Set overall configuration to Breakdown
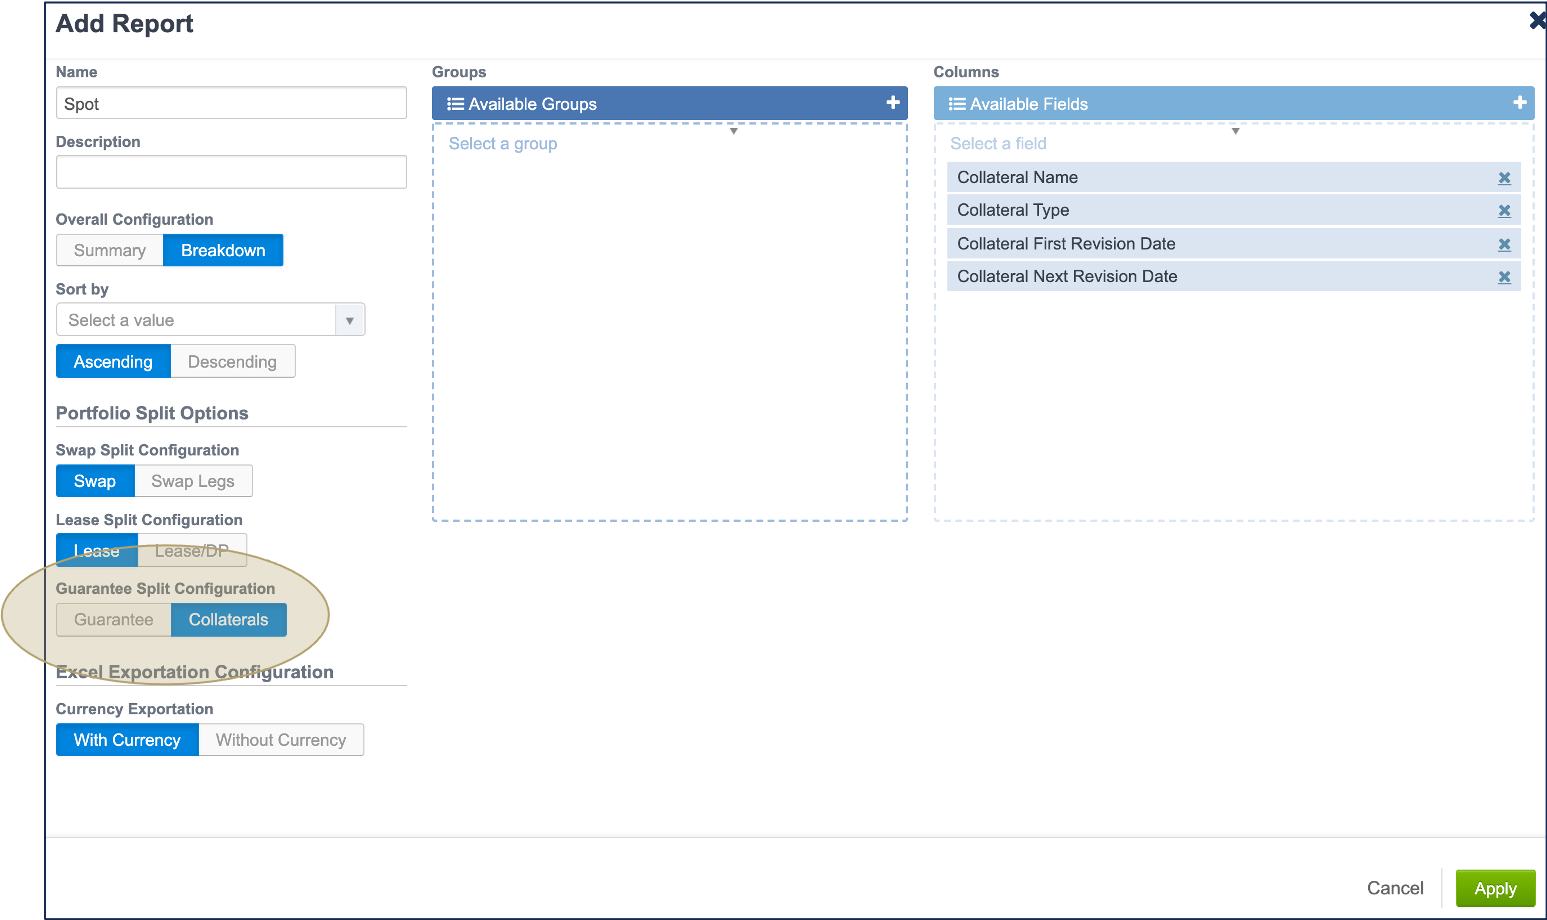1547x920 pixels. 223,250
